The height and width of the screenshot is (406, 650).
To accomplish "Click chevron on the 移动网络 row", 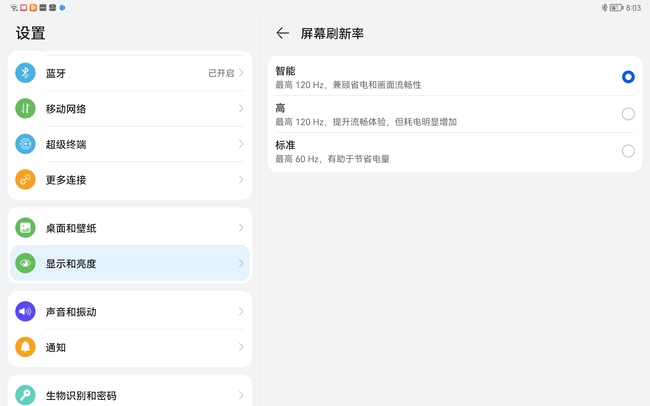I will point(241,108).
